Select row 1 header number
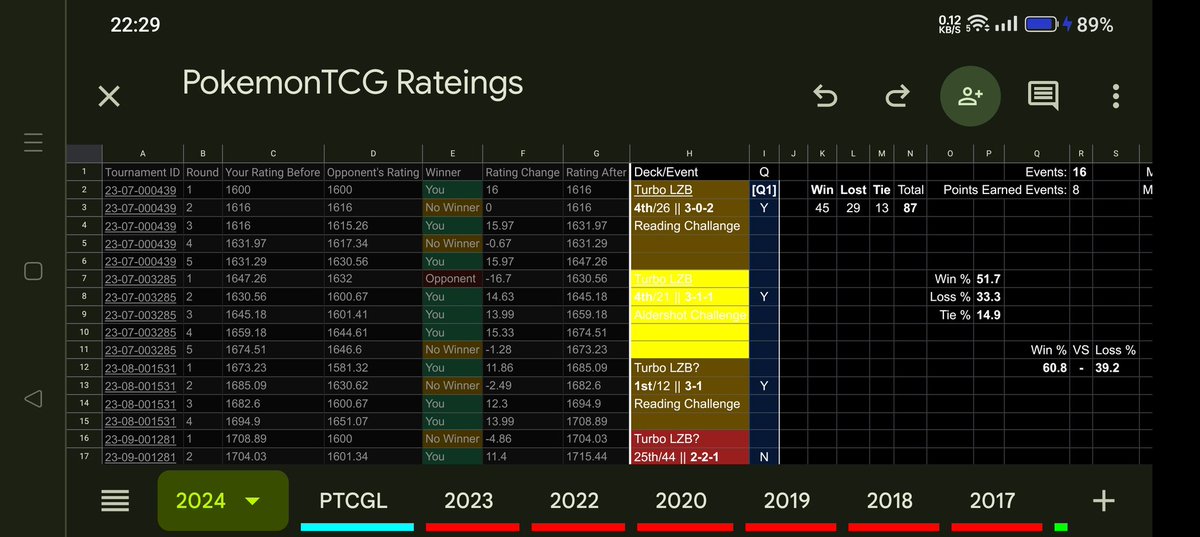 85,172
